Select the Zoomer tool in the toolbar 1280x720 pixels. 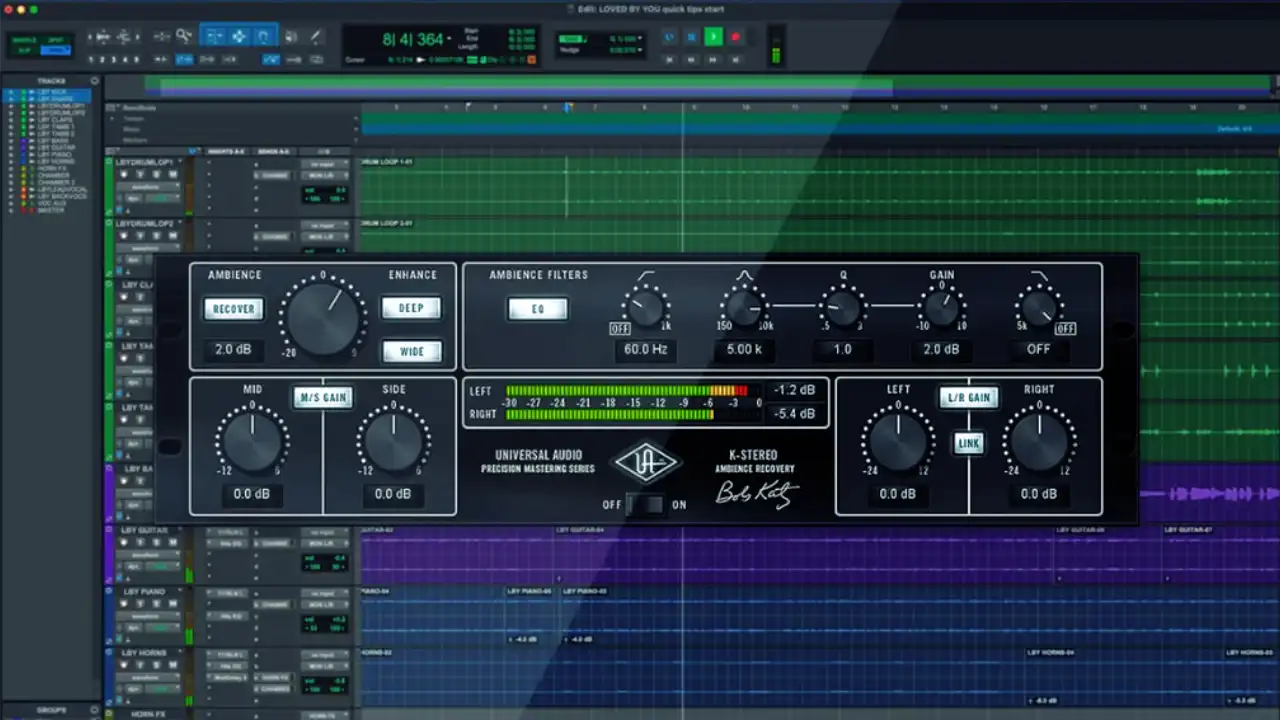click(x=183, y=36)
